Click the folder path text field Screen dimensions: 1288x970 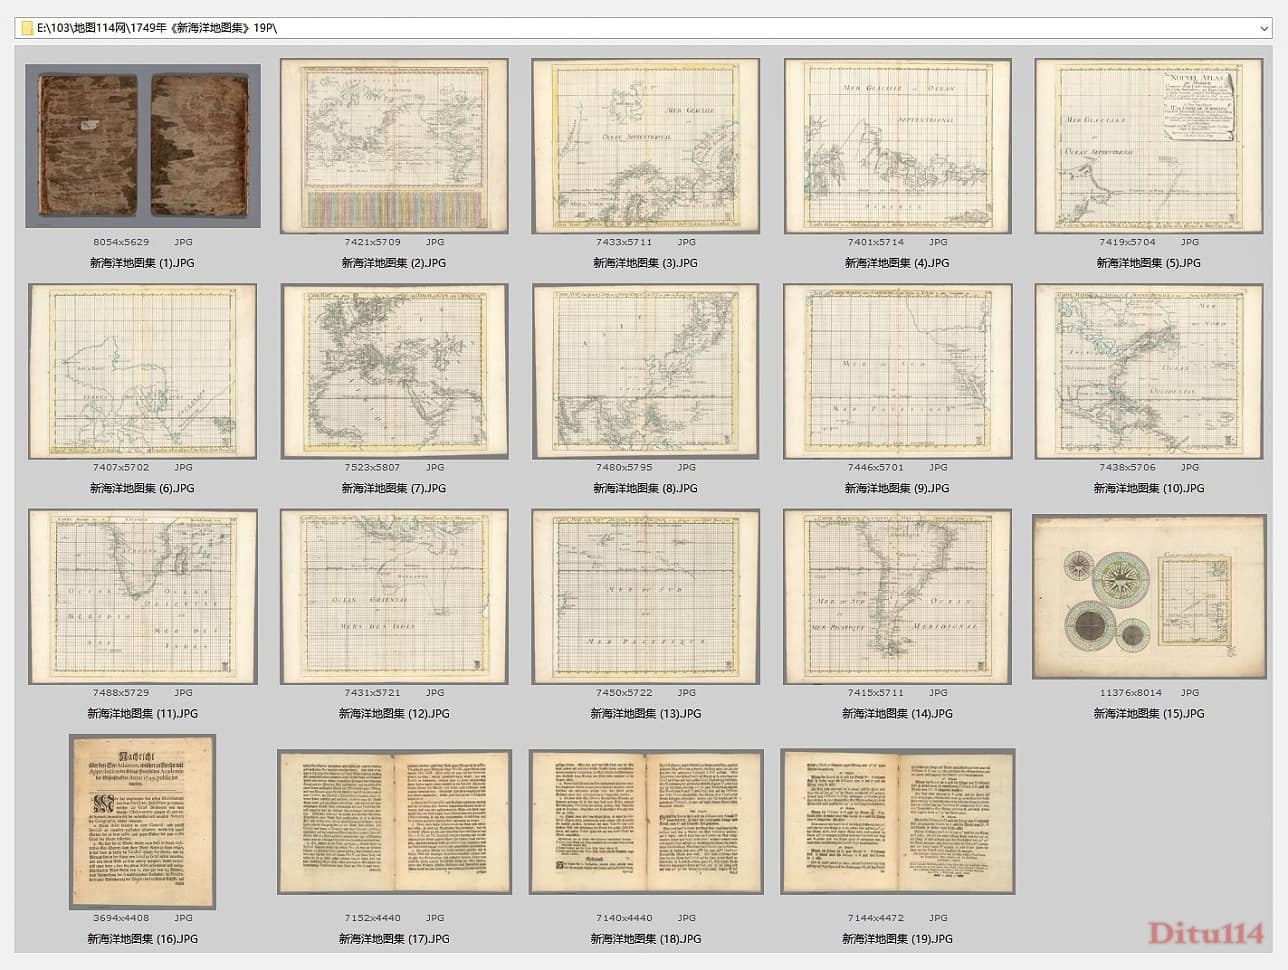click(x=644, y=28)
